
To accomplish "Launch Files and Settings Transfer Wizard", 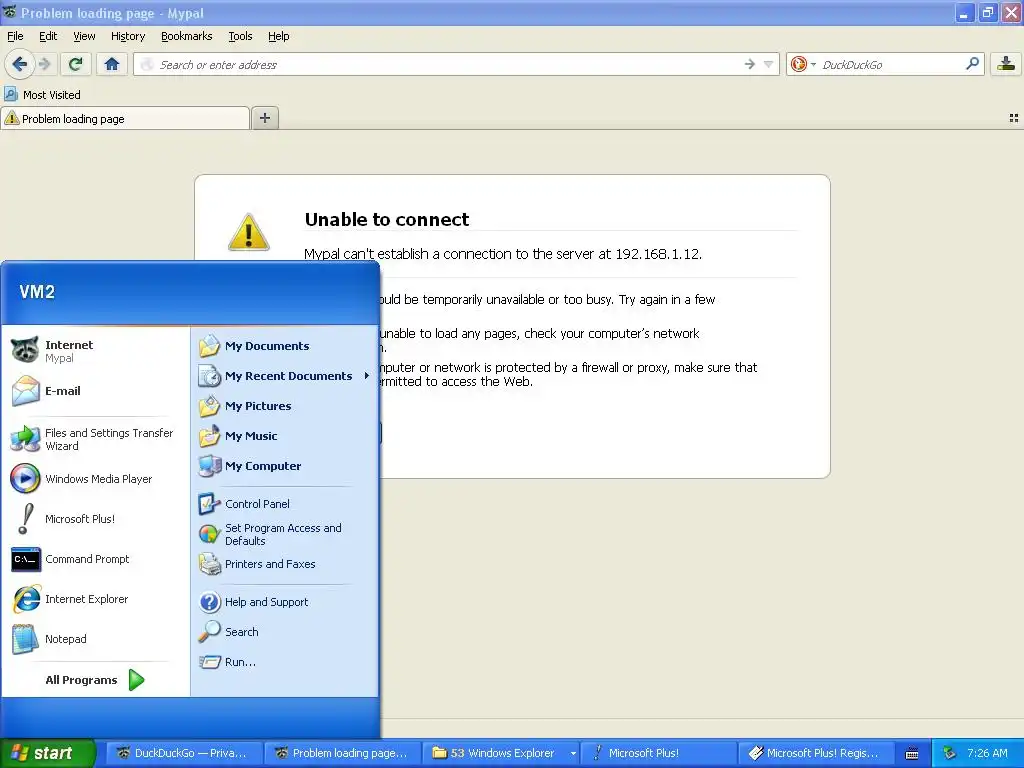I will (x=96, y=439).
